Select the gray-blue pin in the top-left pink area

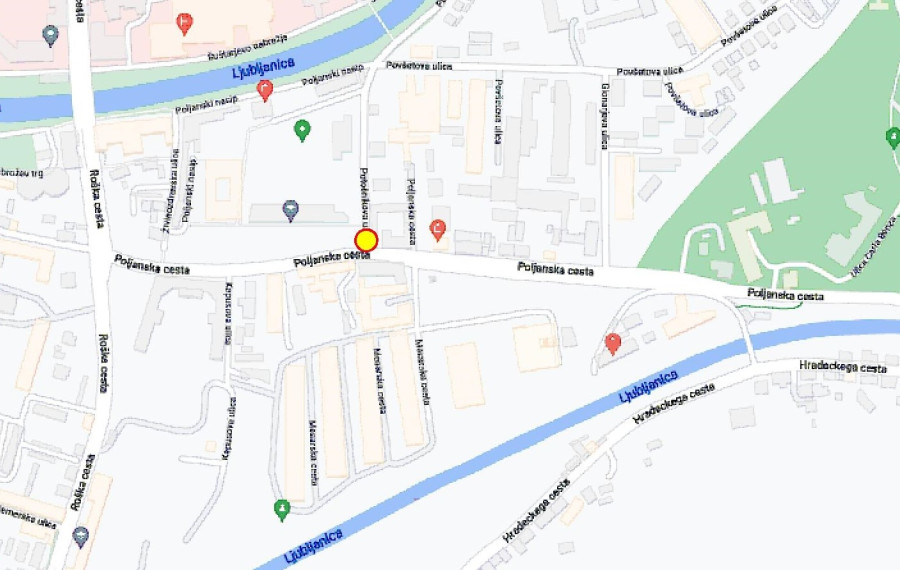(x=51, y=36)
